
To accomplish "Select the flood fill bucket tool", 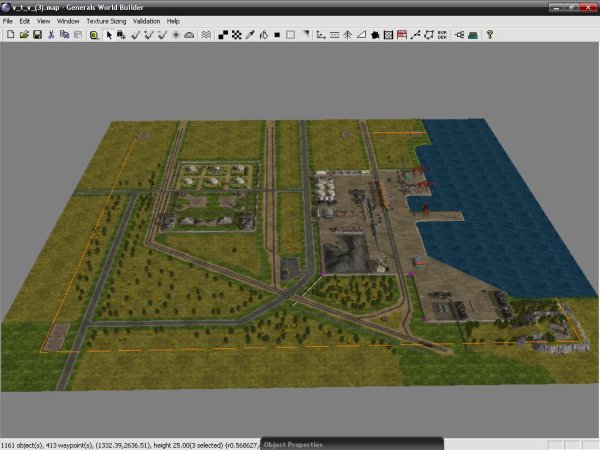I will tap(262, 34).
